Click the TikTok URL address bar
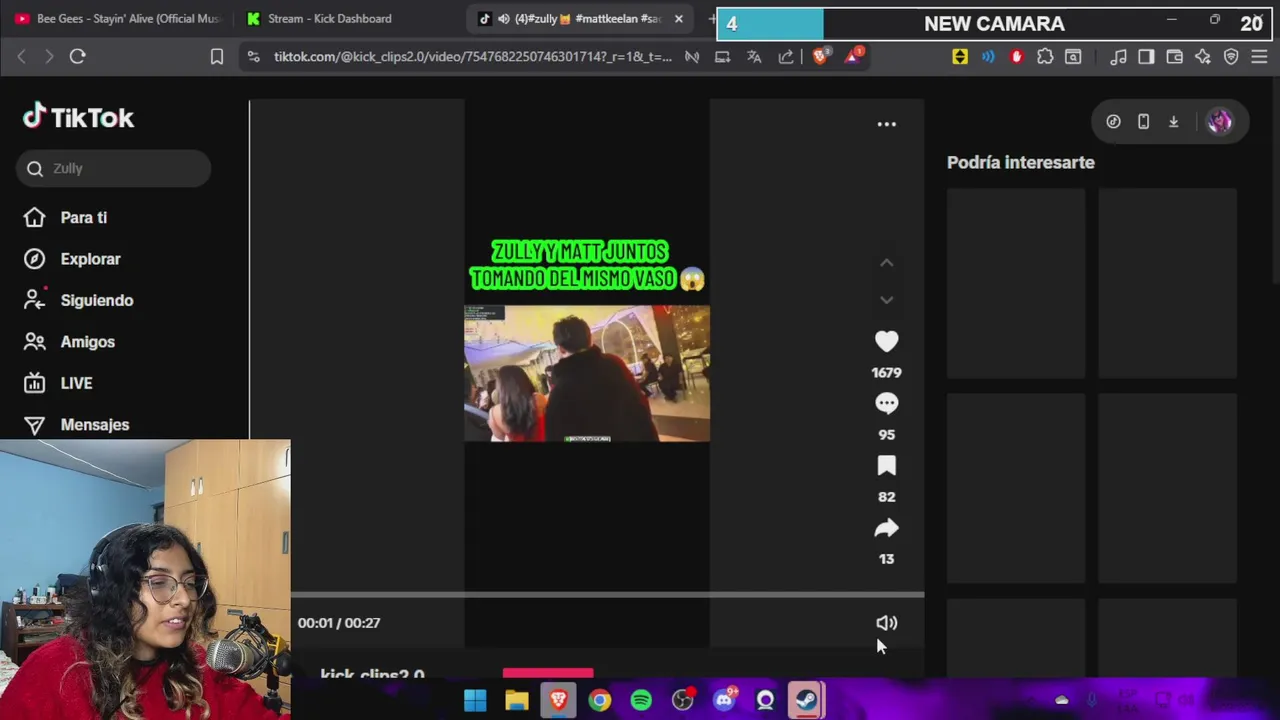Image resolution: width=1280 pixels, height=720 pixels. pos(472,57)
